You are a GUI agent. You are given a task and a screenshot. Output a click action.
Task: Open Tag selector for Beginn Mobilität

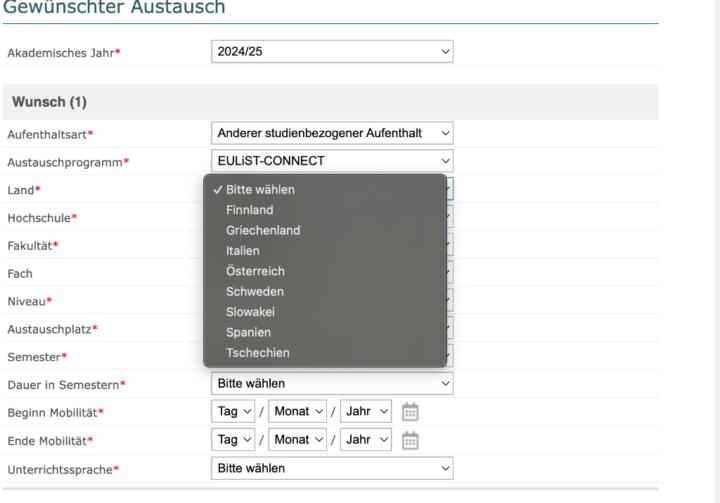click(236, 411)
